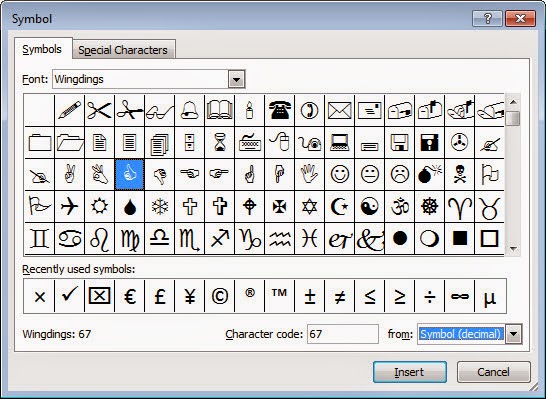This screenshot has width=546, height=399.
Task: Pick the recently used not equal sign
Action: click(x=340, y=296)
